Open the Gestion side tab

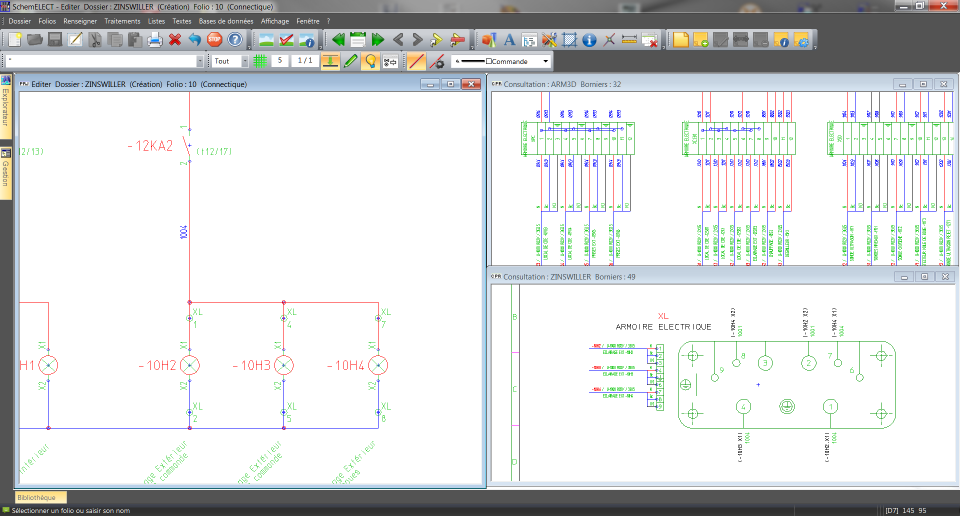[6, 173]
